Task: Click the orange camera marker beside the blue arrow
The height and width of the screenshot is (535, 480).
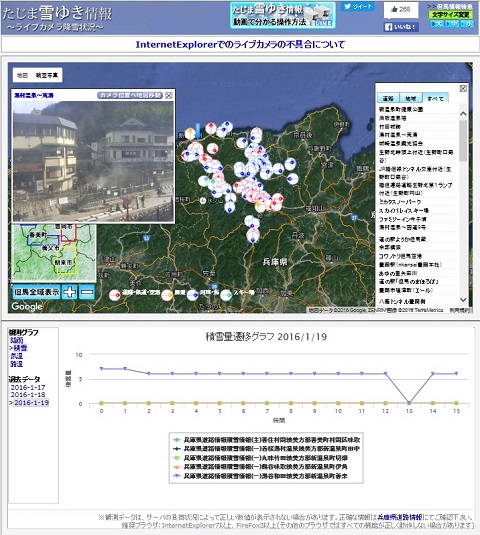Action: coord(190,134)
